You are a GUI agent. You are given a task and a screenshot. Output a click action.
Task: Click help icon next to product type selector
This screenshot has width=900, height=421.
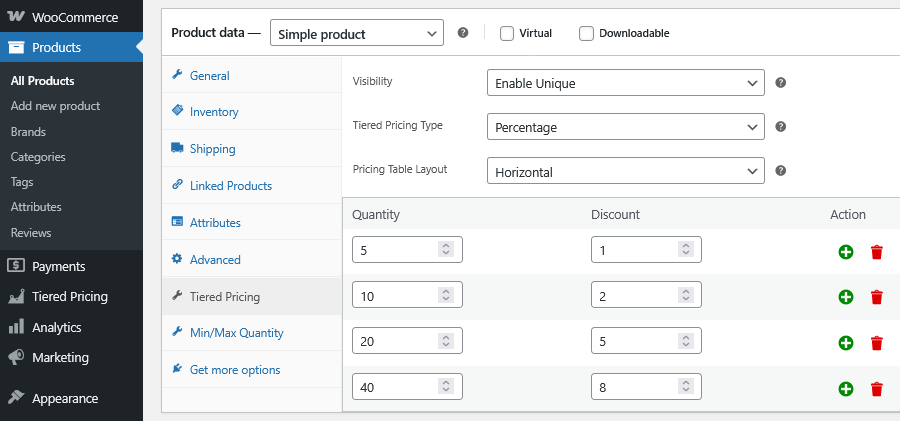(x=463, y=33)
